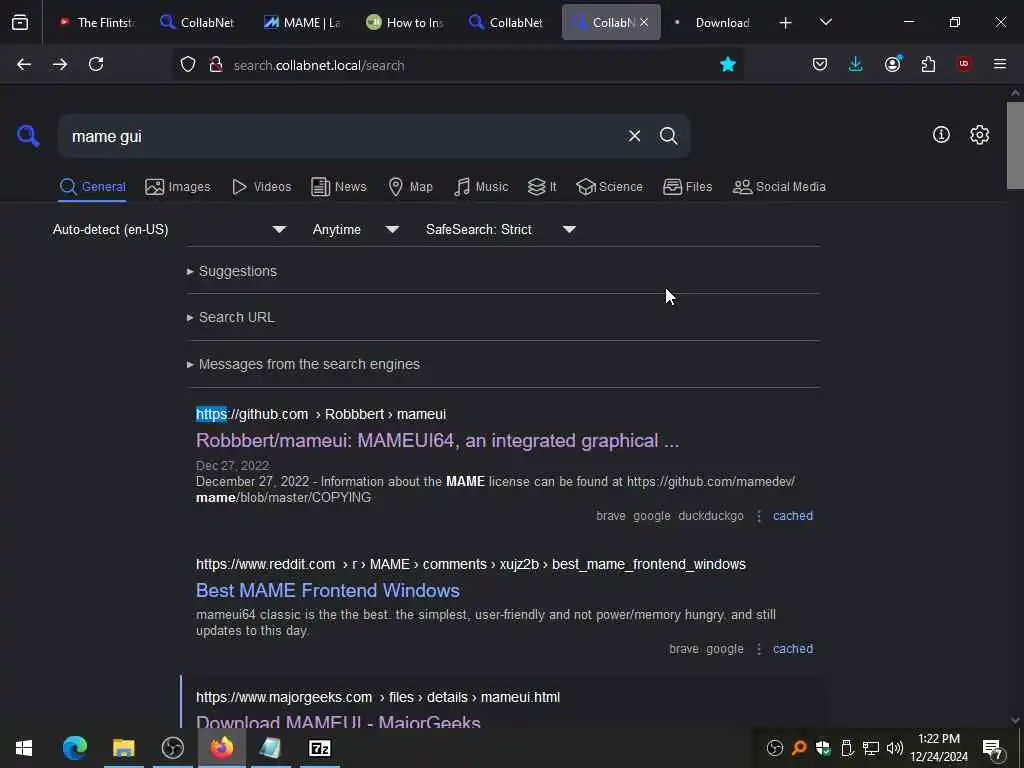Open File Explorer from taskbar

(x=123, y=748)
